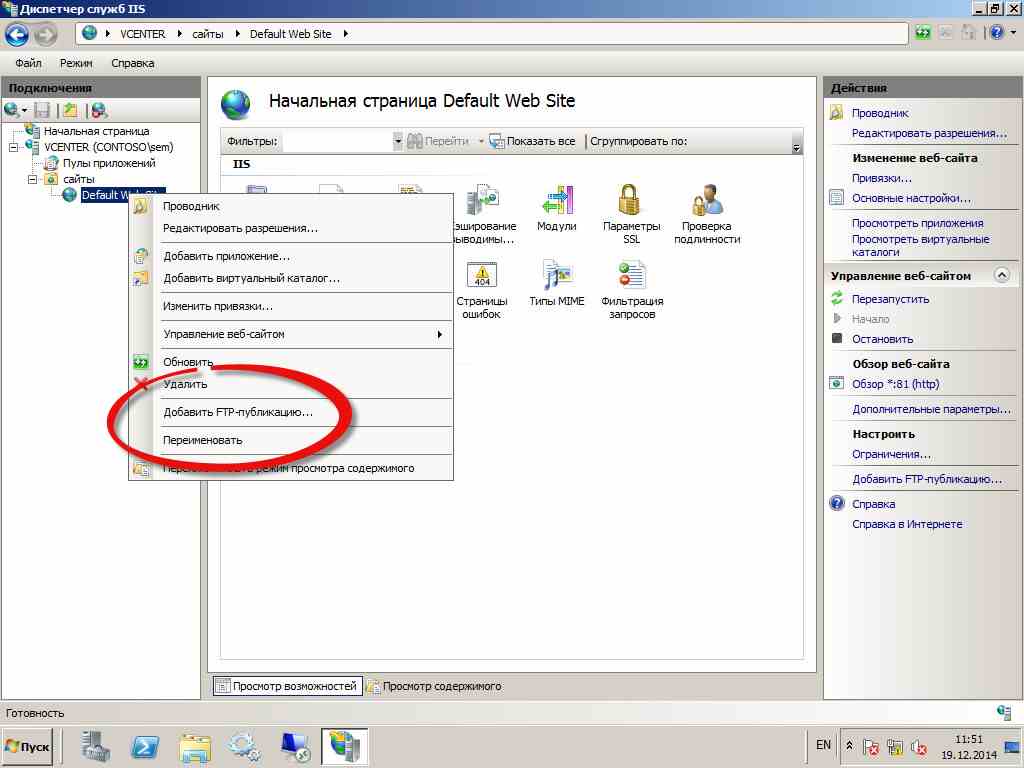Click the forward navigation arrow

click(45, 34)
